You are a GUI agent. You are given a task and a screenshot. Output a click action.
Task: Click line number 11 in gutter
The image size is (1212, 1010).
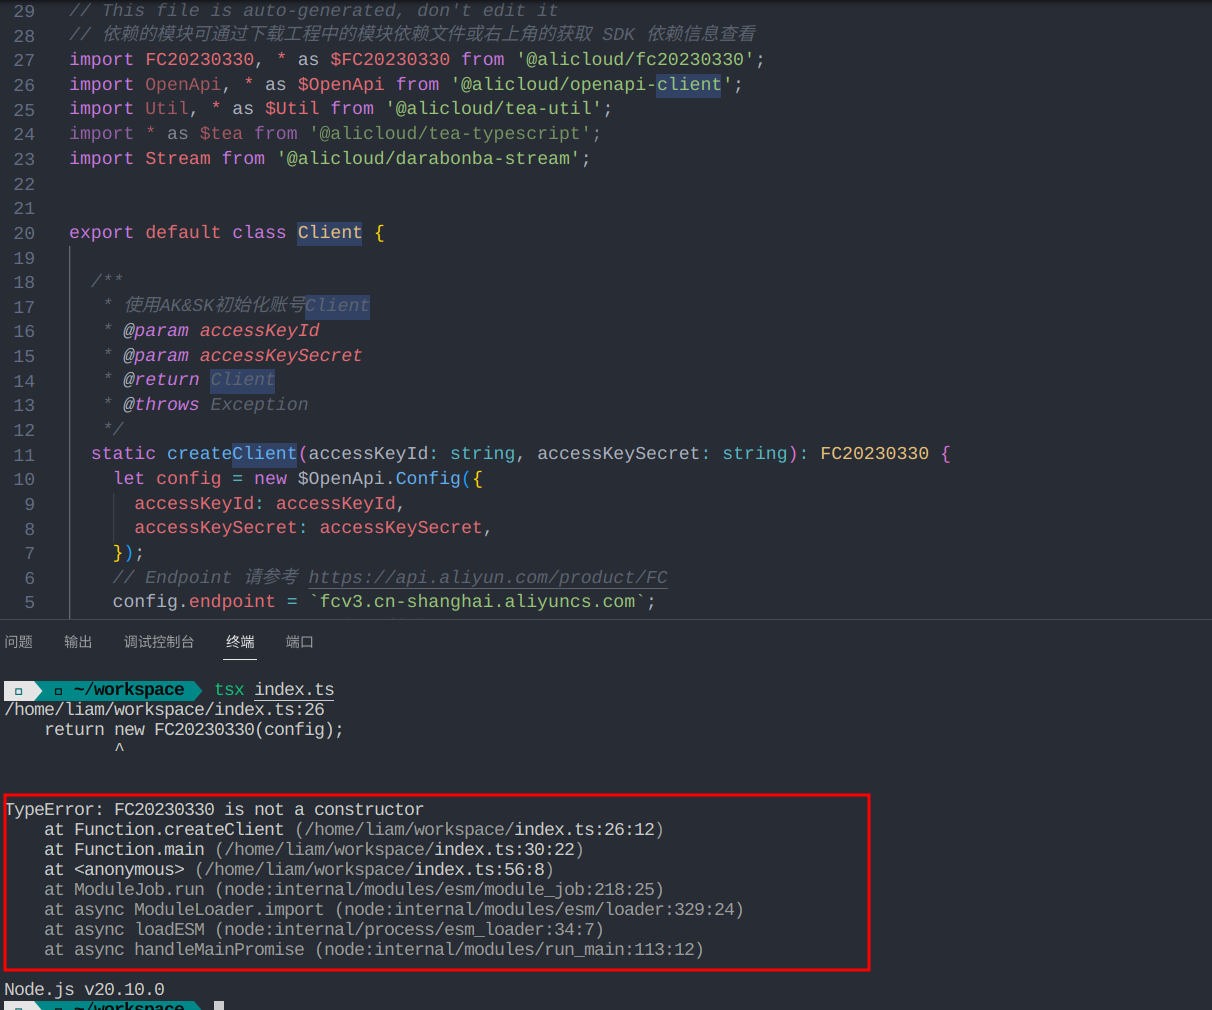point(24,455)
